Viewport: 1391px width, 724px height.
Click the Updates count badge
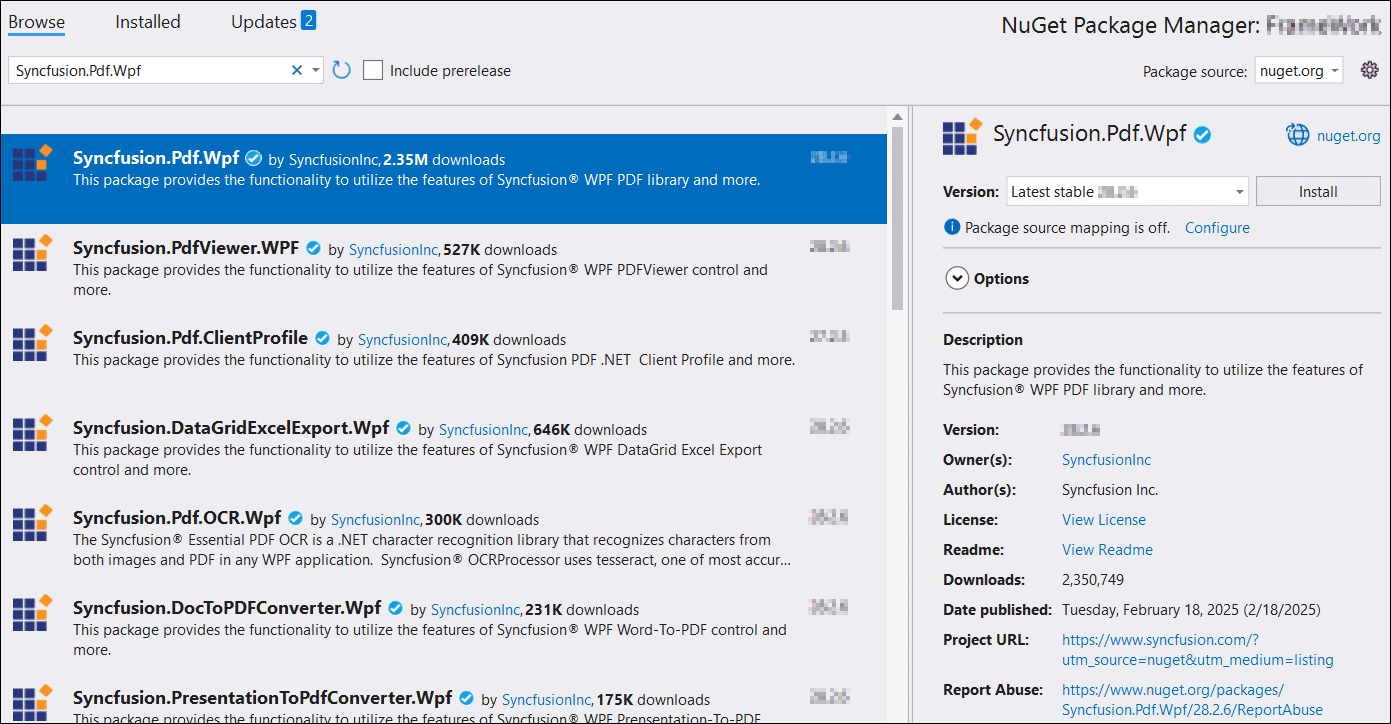308,20
